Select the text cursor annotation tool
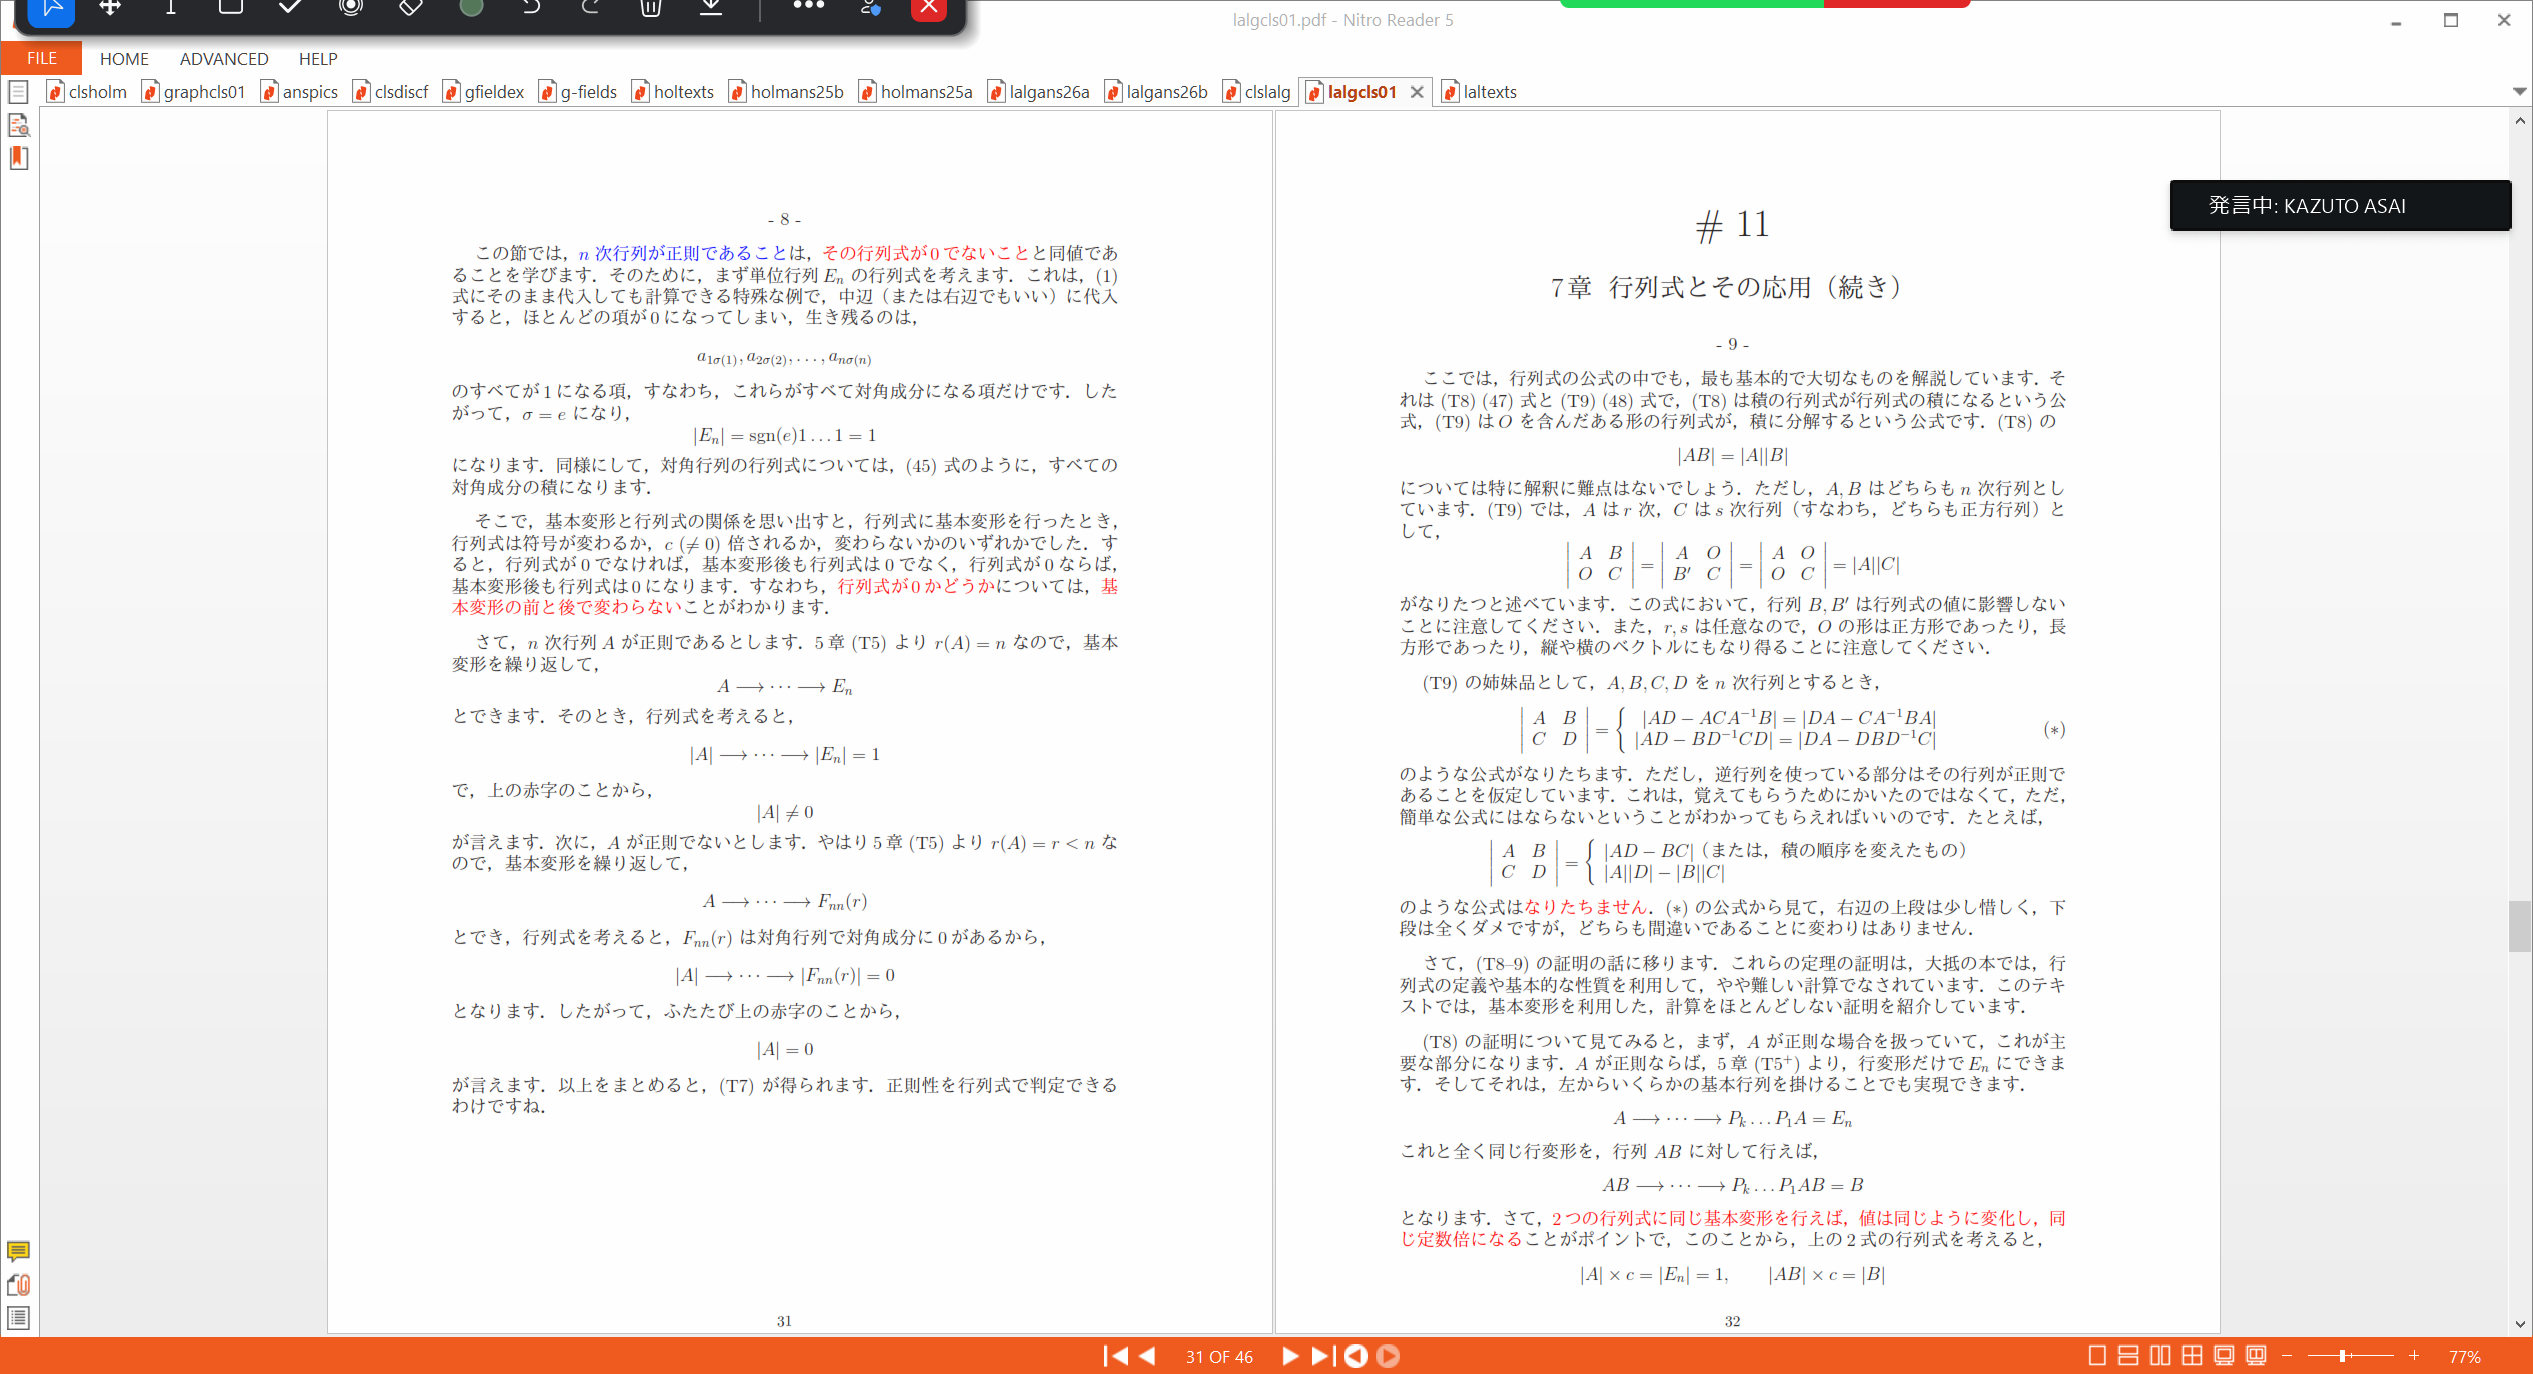Image resolution: width=2533 pixels, height=1374 pixels. click(171, 8)
